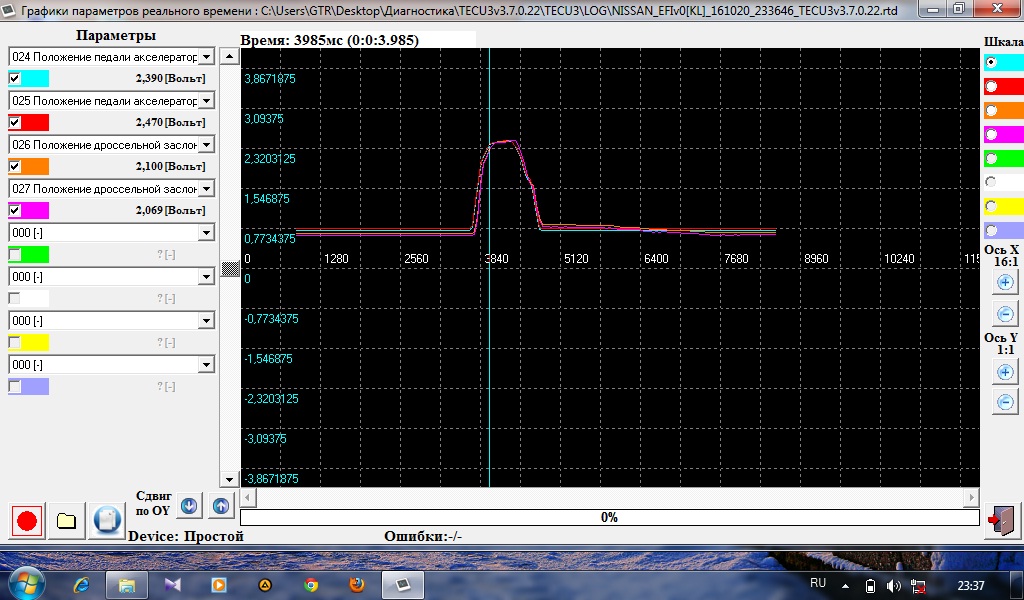Zoom out on the X axis
Image resolution: width=1024 pixels, height=600 pixels.
click(x=1005, y=314)
